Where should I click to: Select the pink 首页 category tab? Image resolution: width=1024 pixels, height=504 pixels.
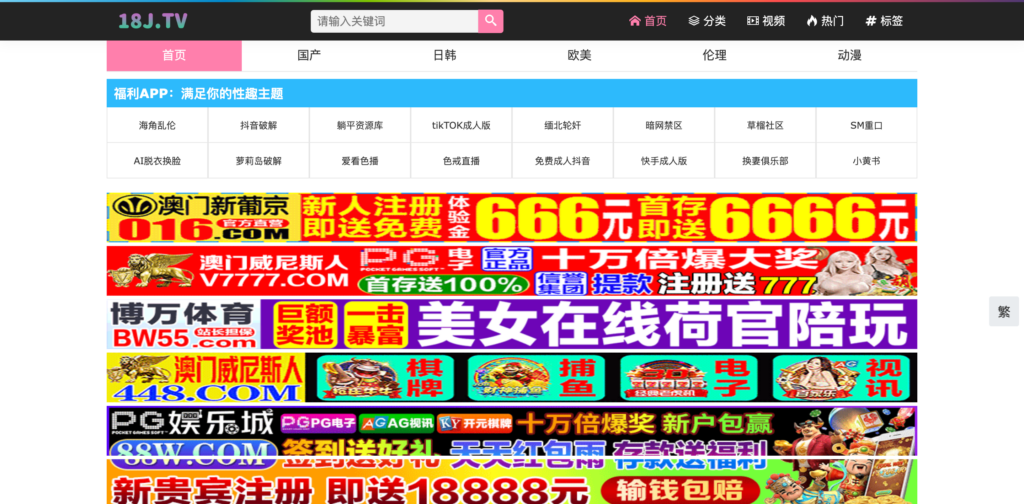[x=174, y=55]
